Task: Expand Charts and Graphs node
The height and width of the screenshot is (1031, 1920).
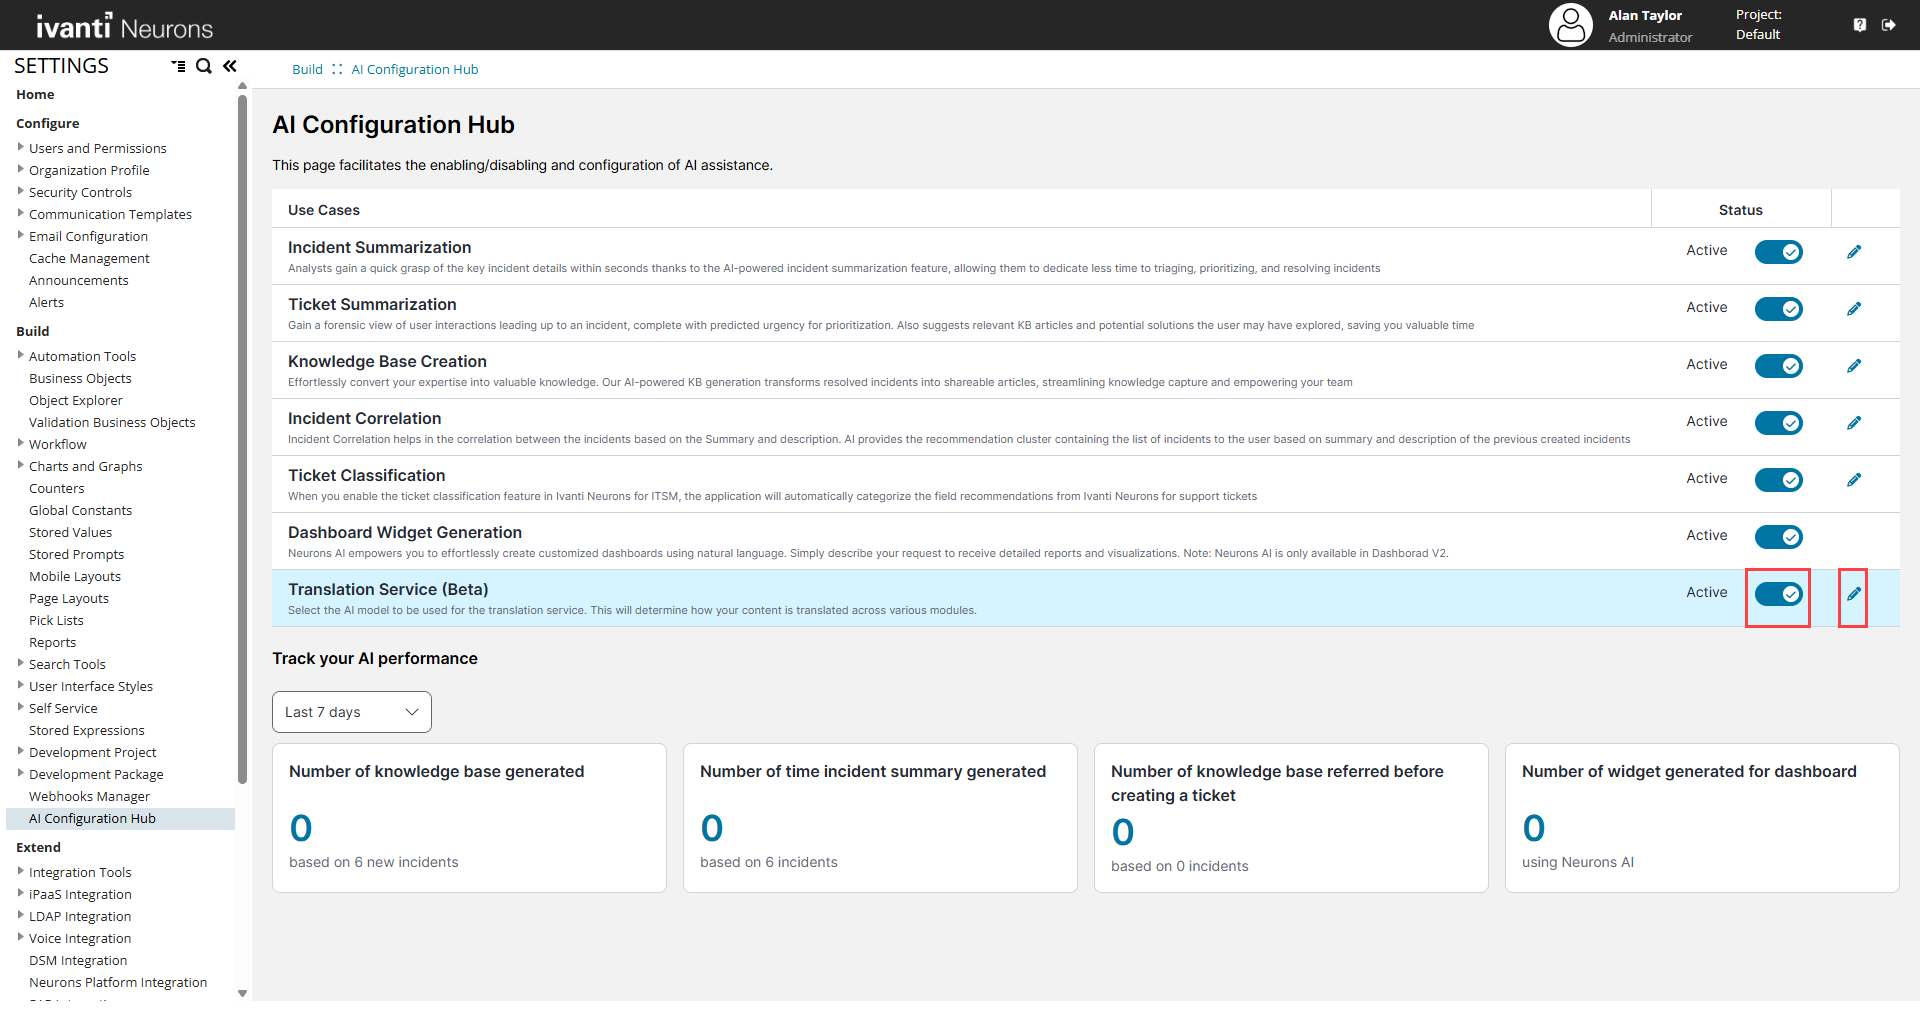Action: tap(20, 465)
